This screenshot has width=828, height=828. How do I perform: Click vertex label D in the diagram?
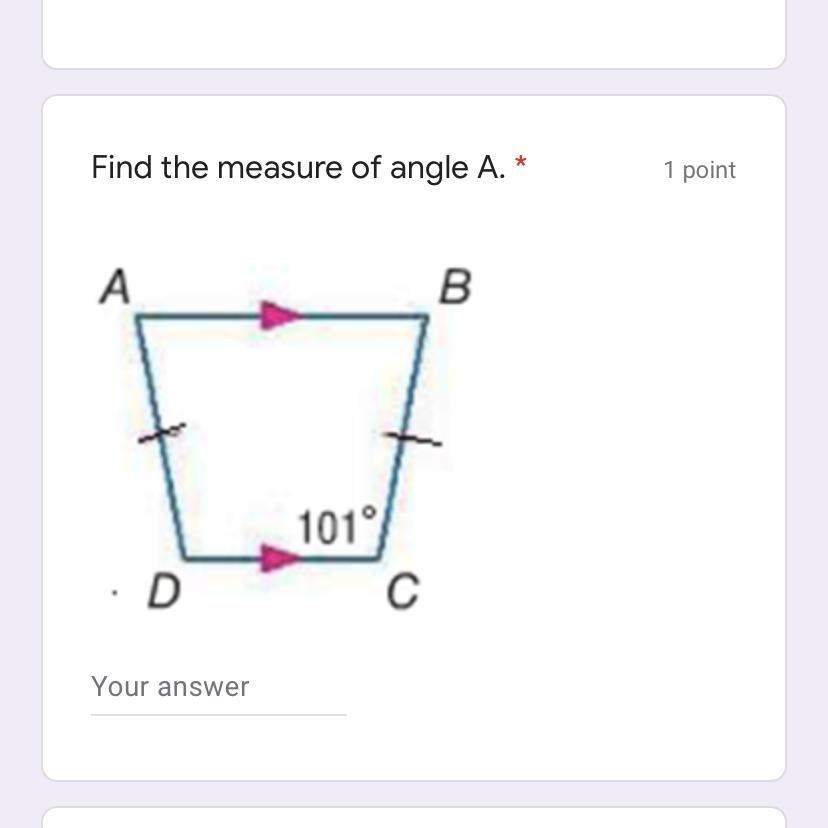point(164,592)
